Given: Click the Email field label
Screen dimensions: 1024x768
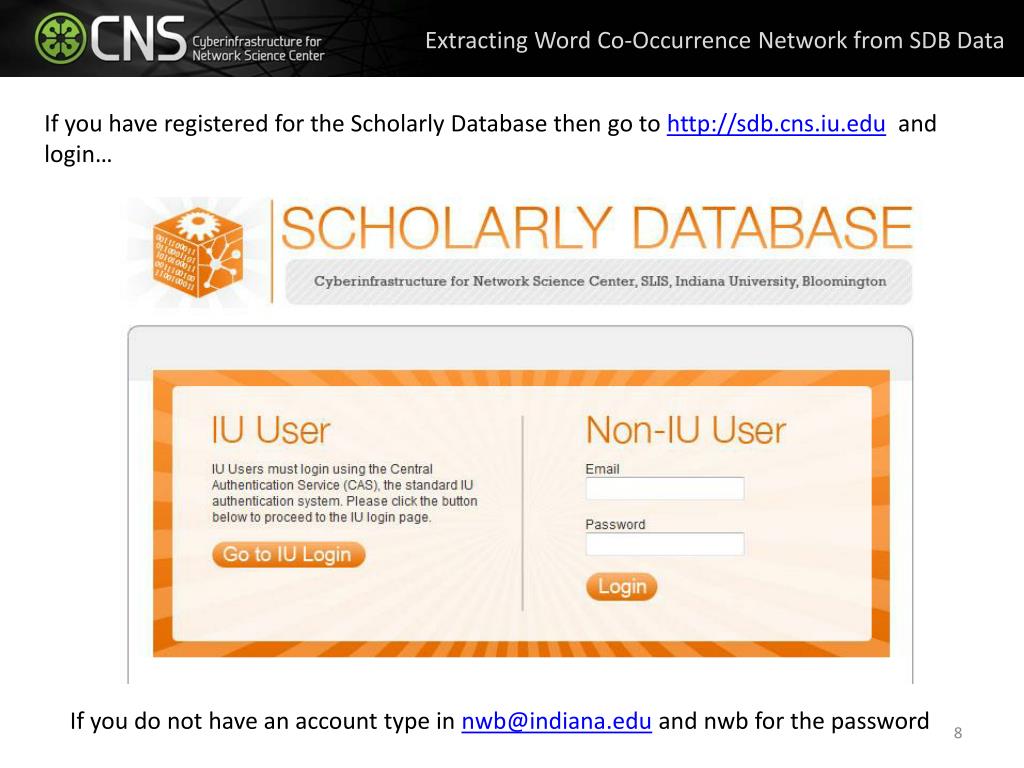Looking at the screenshot, I should coord(602,469).
